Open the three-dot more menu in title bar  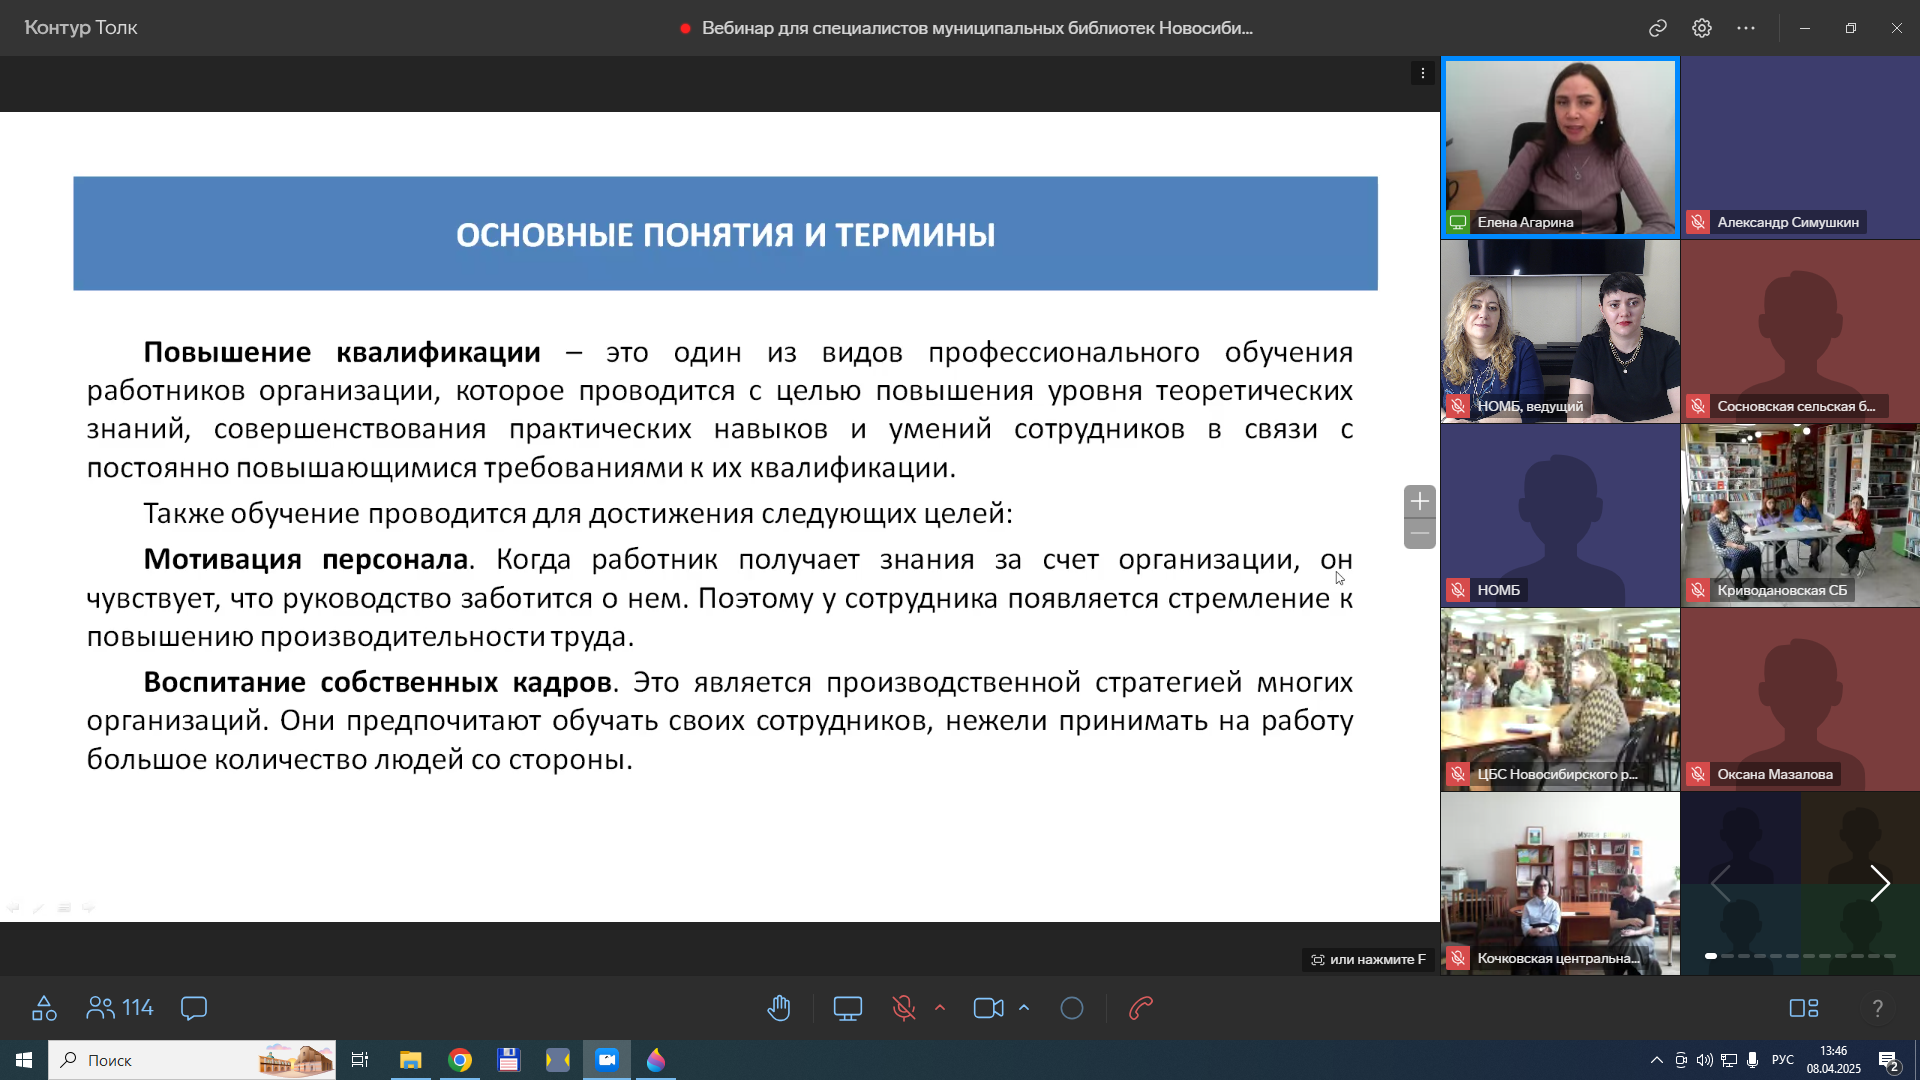click(1746, 28)
